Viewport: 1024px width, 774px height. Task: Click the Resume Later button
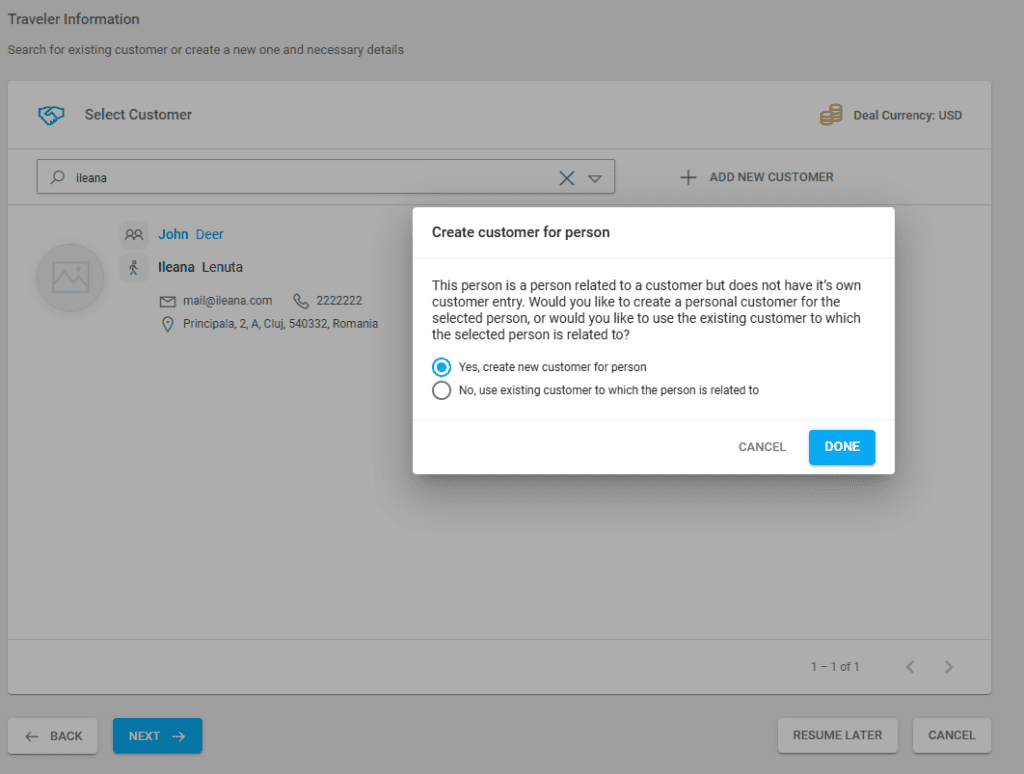[x=837, y=735]
